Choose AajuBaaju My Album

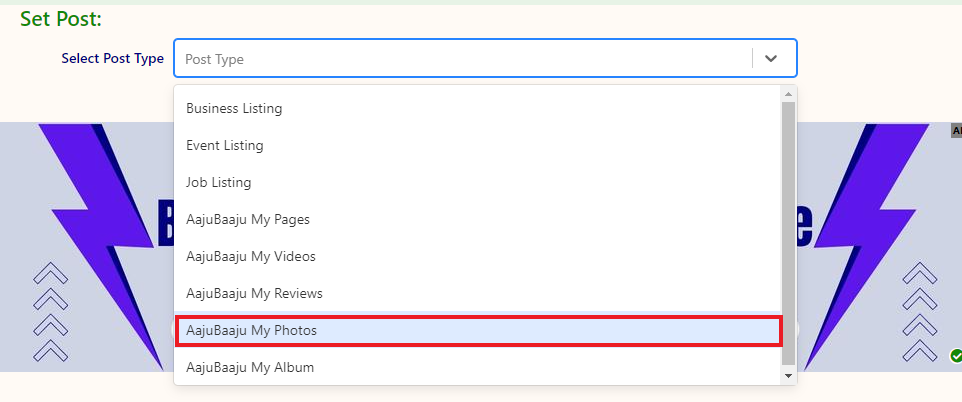250,367
